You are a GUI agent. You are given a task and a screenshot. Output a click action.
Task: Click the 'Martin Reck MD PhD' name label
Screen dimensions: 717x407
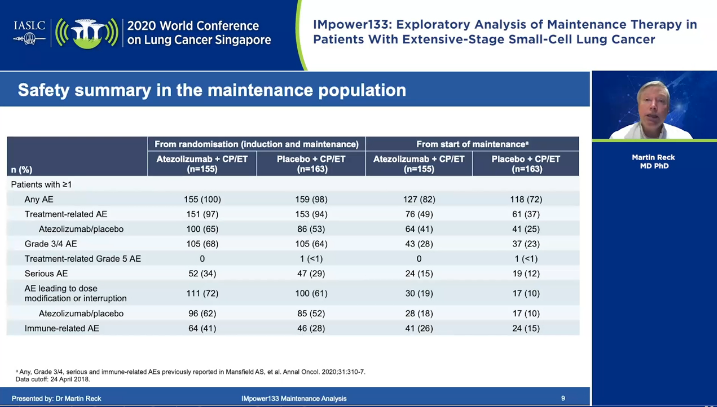(x=653, y=161)
